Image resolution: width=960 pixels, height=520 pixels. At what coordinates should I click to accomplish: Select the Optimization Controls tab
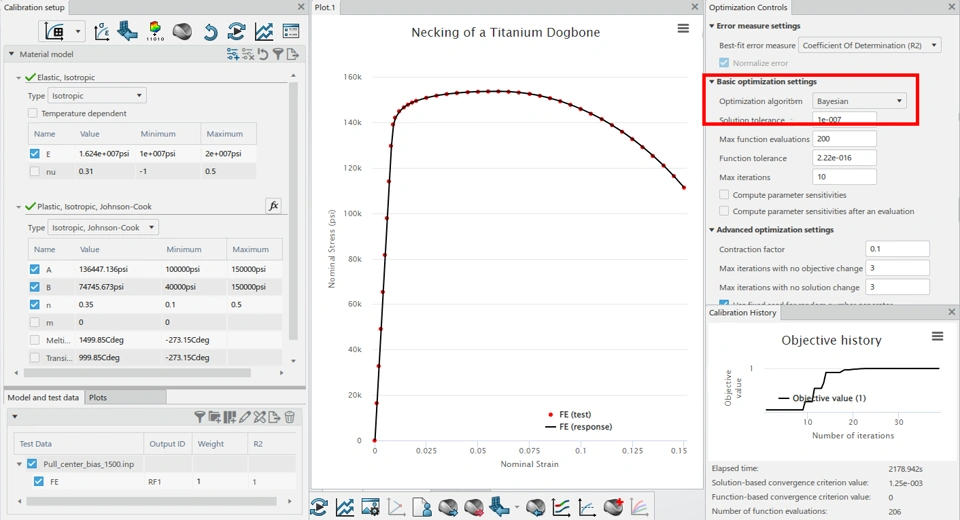(748, 7)
